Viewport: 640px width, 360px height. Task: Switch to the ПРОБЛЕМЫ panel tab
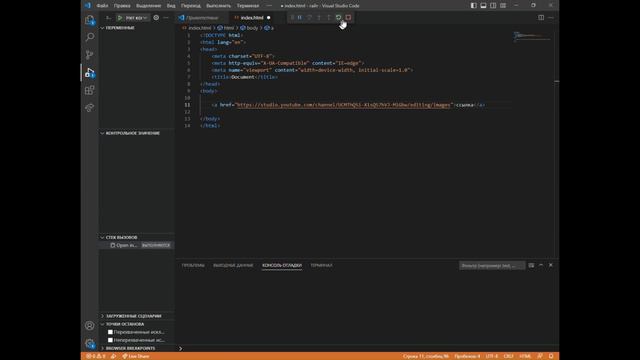pyautogui.click(x=193, y=265)
